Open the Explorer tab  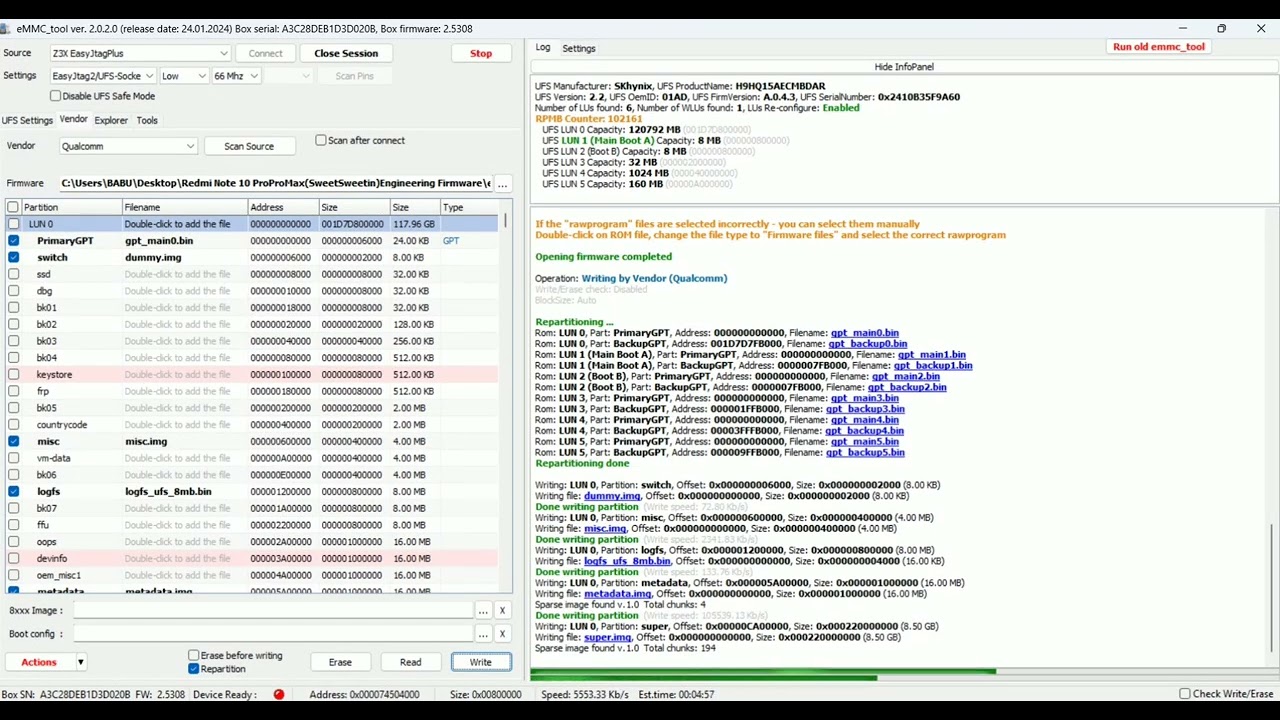pyautogui.click(x=111, y=120)
